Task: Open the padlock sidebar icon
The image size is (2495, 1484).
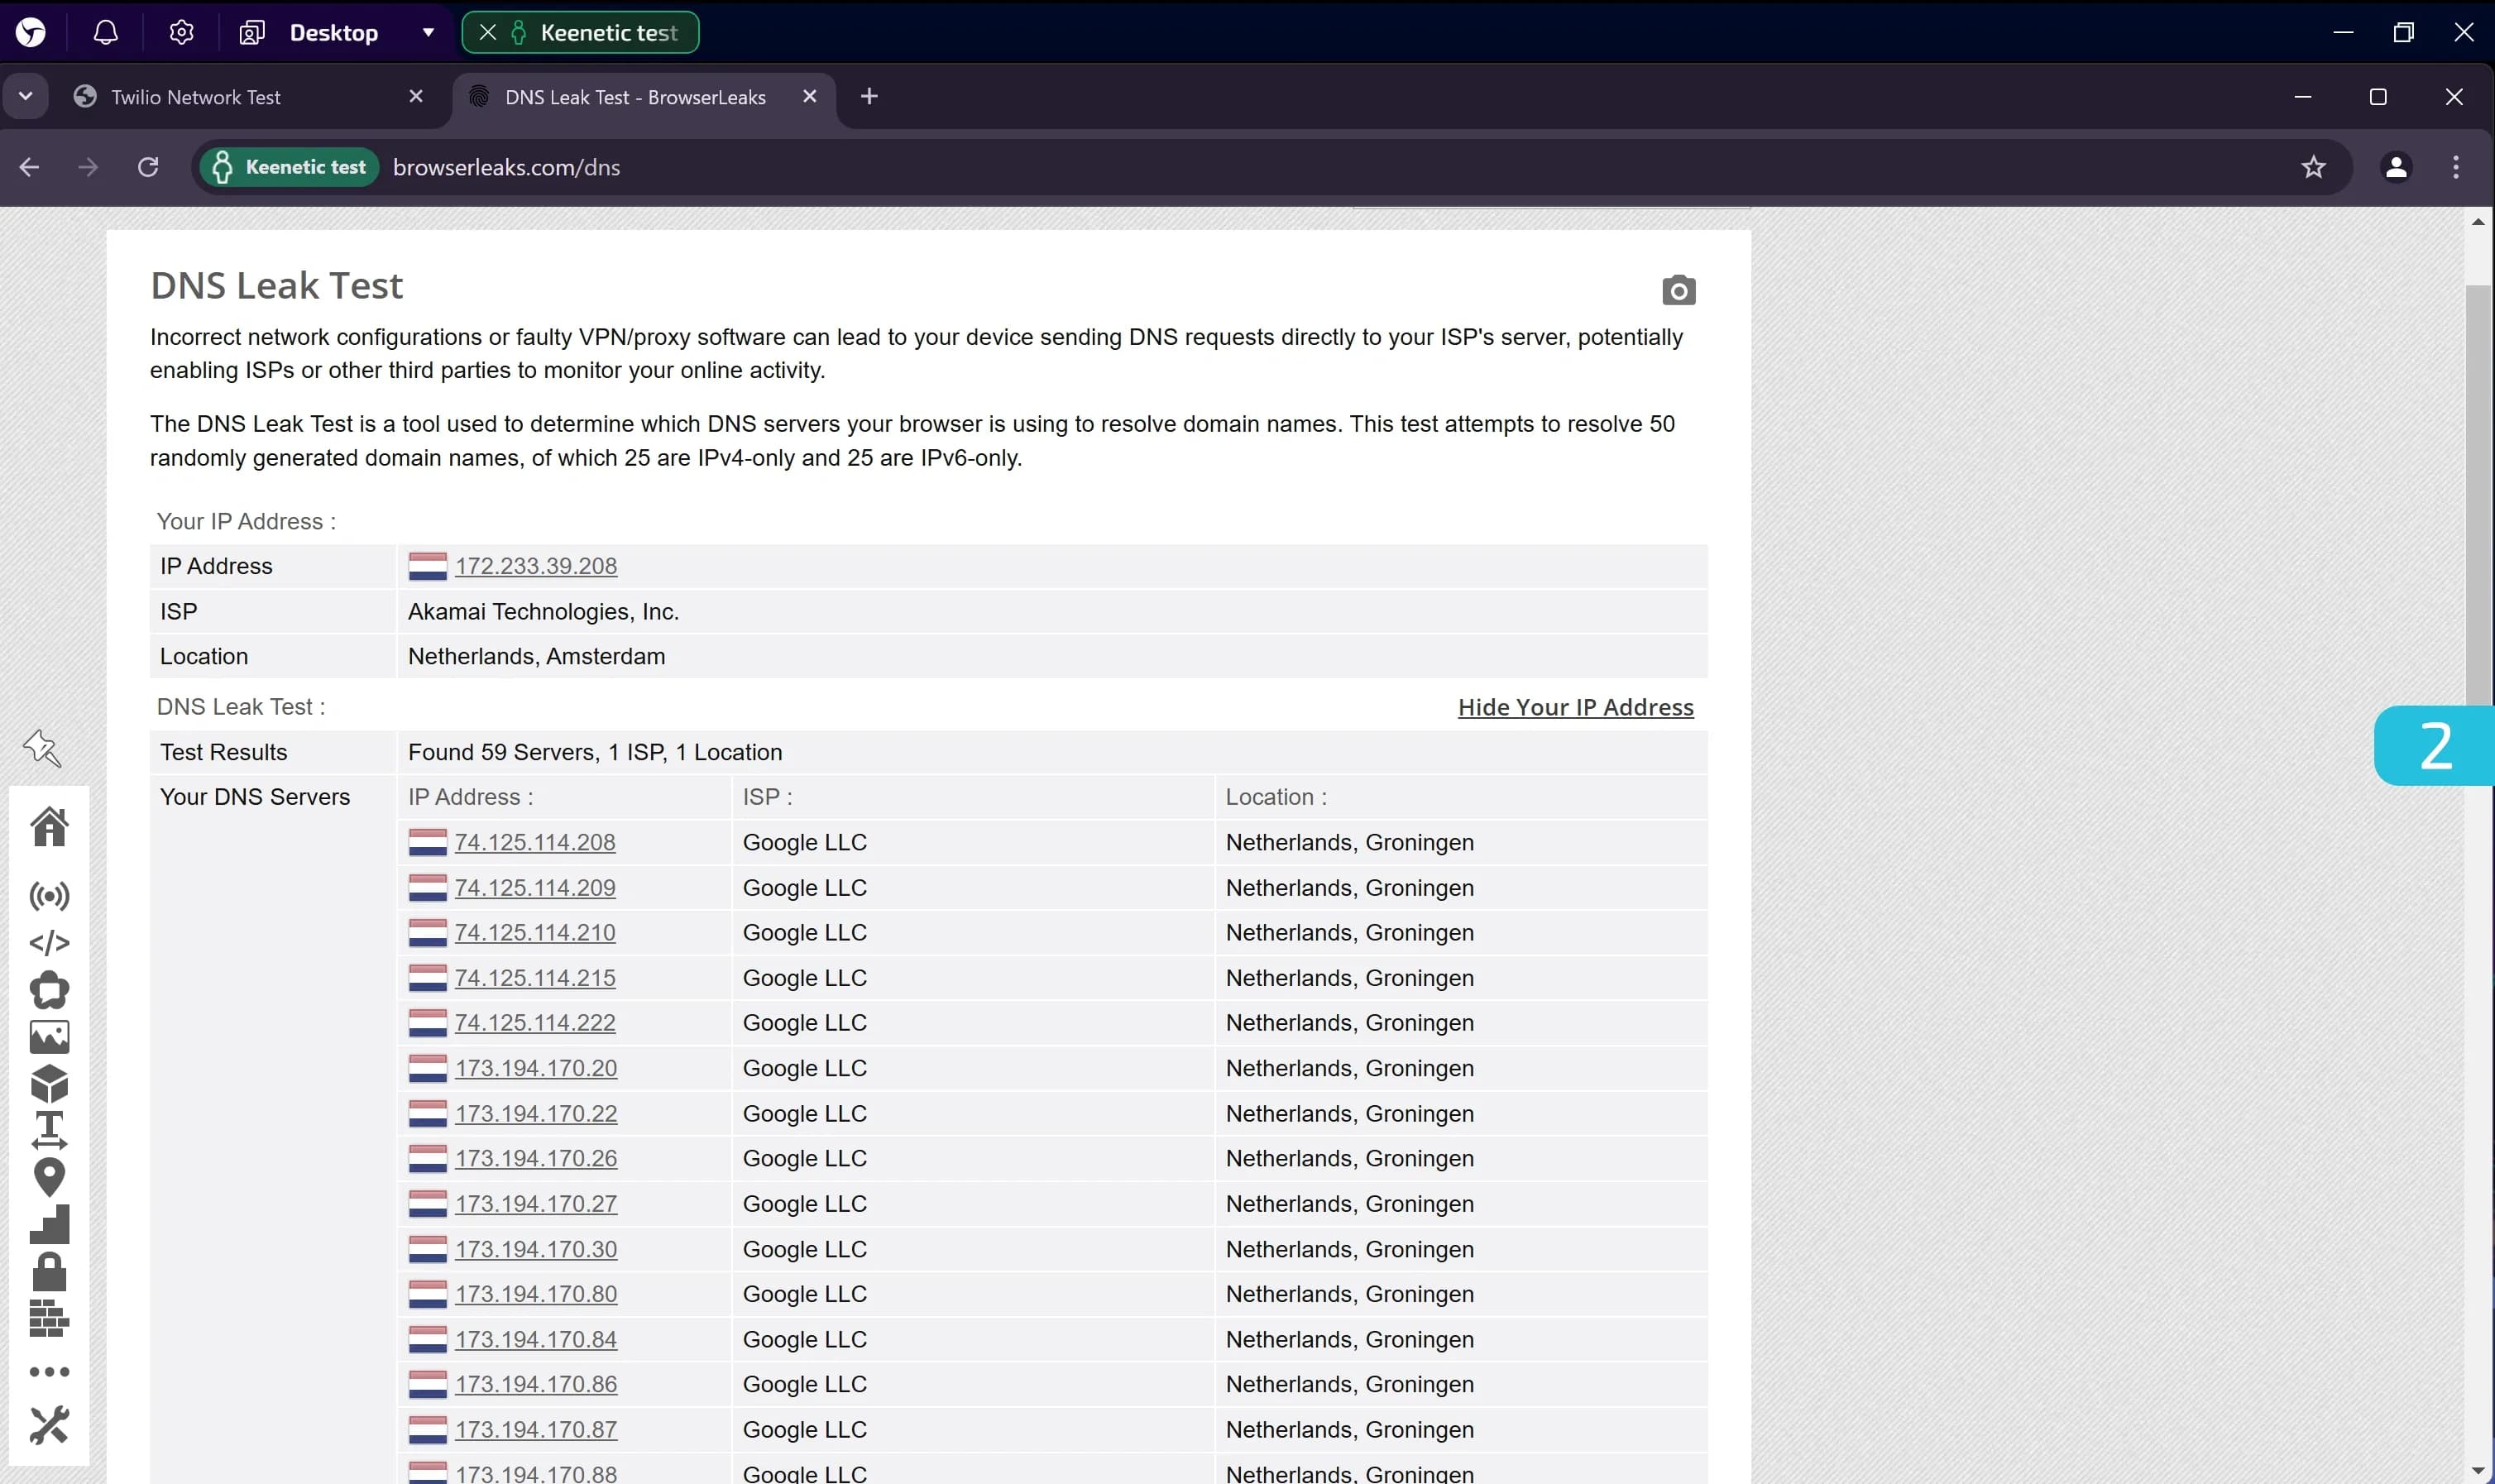Action: (49, 1271)
